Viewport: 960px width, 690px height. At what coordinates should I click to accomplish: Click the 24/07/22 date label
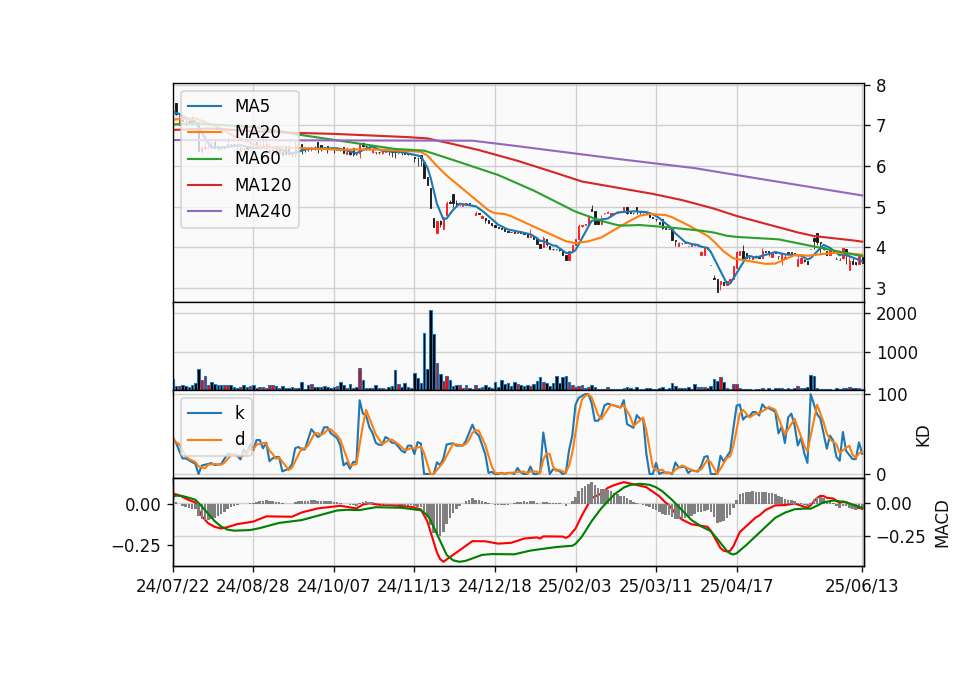173,586
